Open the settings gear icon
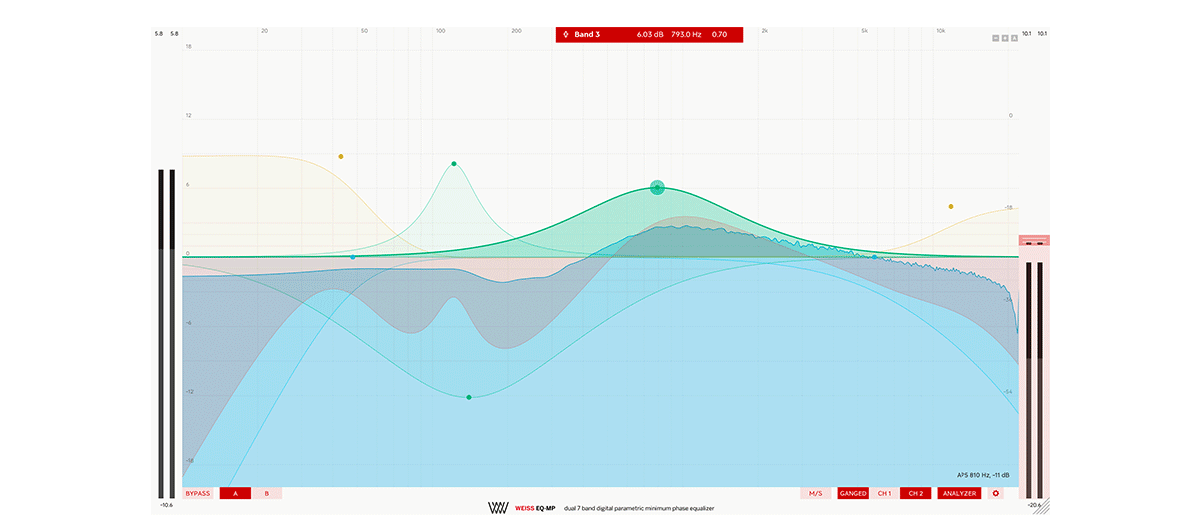1200x520 pixels. coord(995,493)
